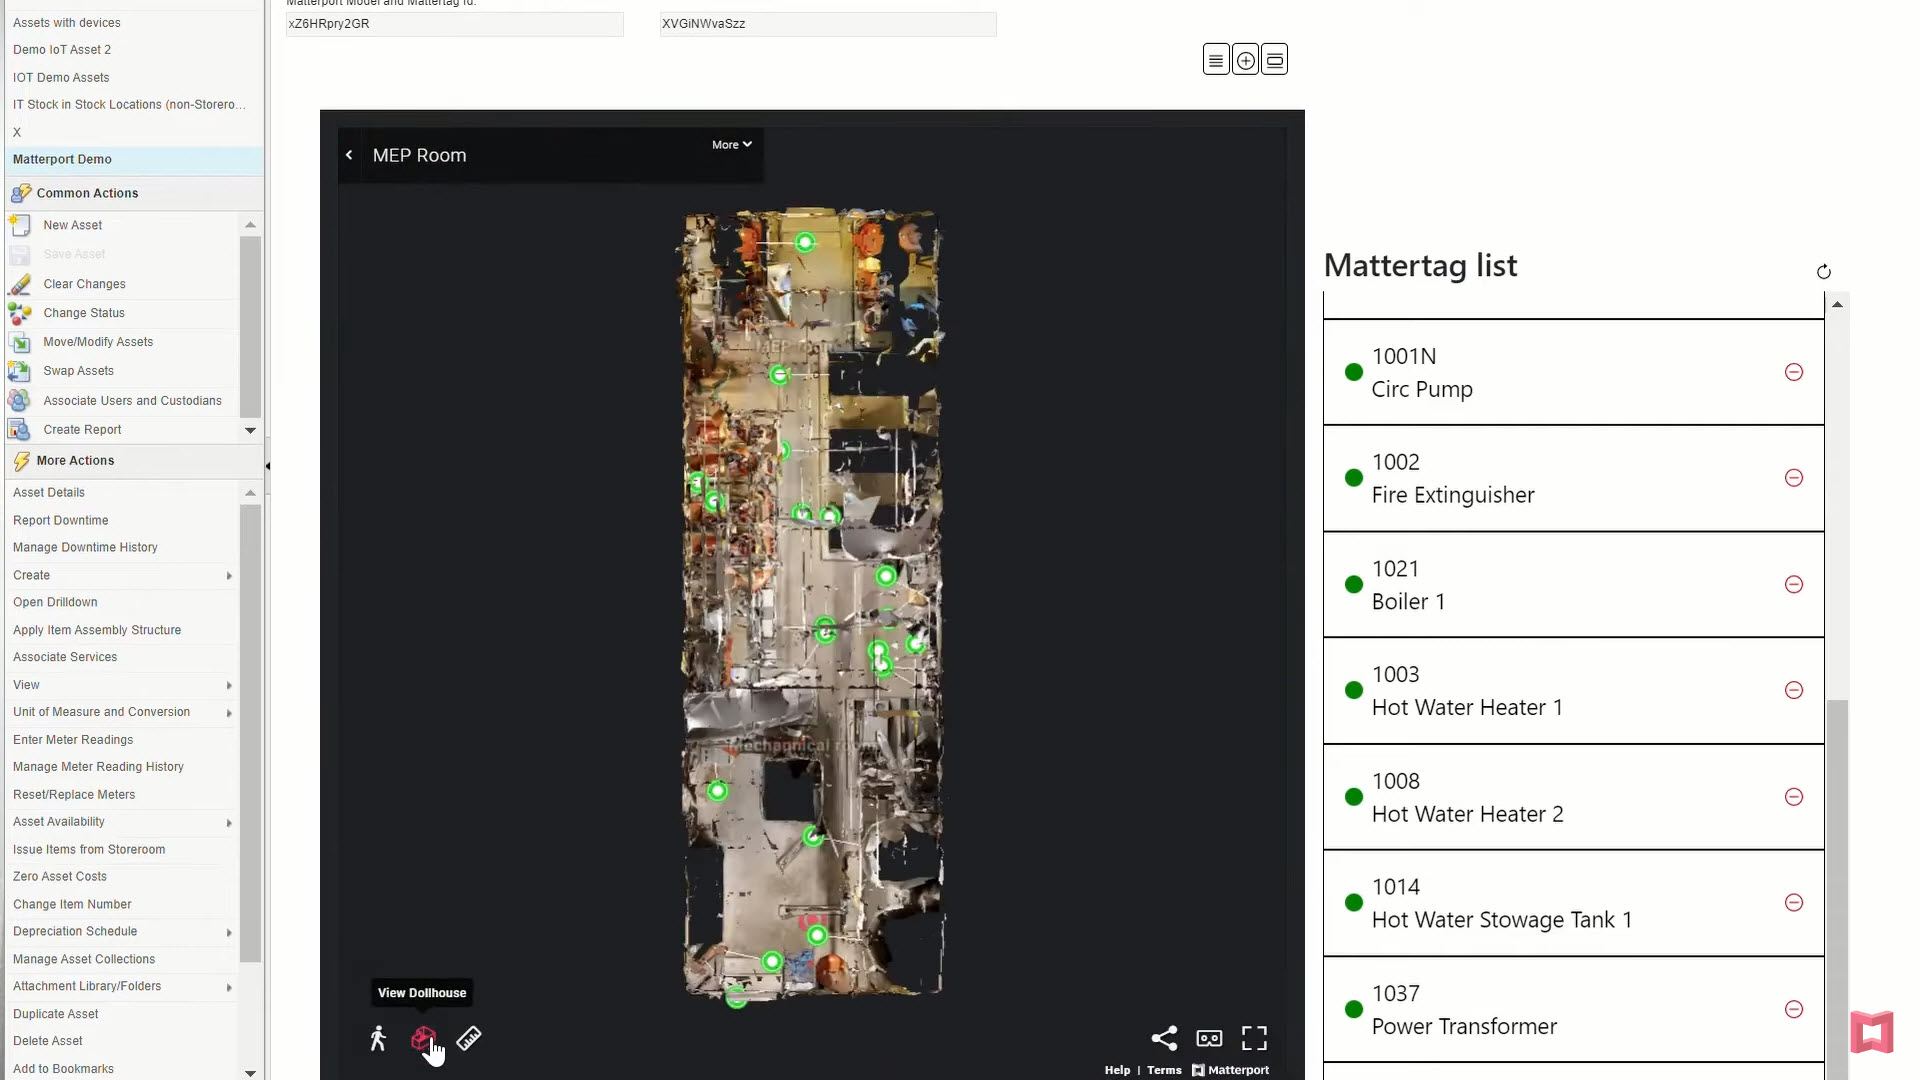Expand the Create submenu arrow
The width and height of the screenshot is (1920, 1080).
click(x=229, y=576)
